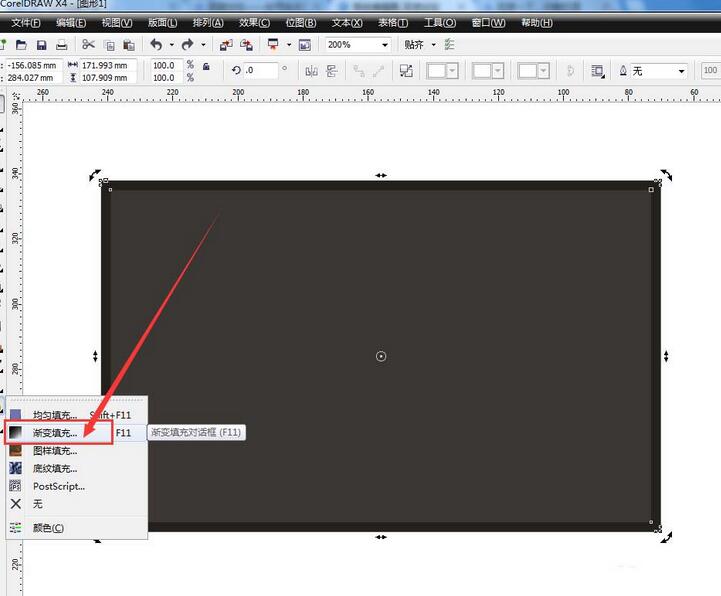This screenshot has height=596, width=721.
Task: Click the rotation angle input field
Action: pos(261,71)
